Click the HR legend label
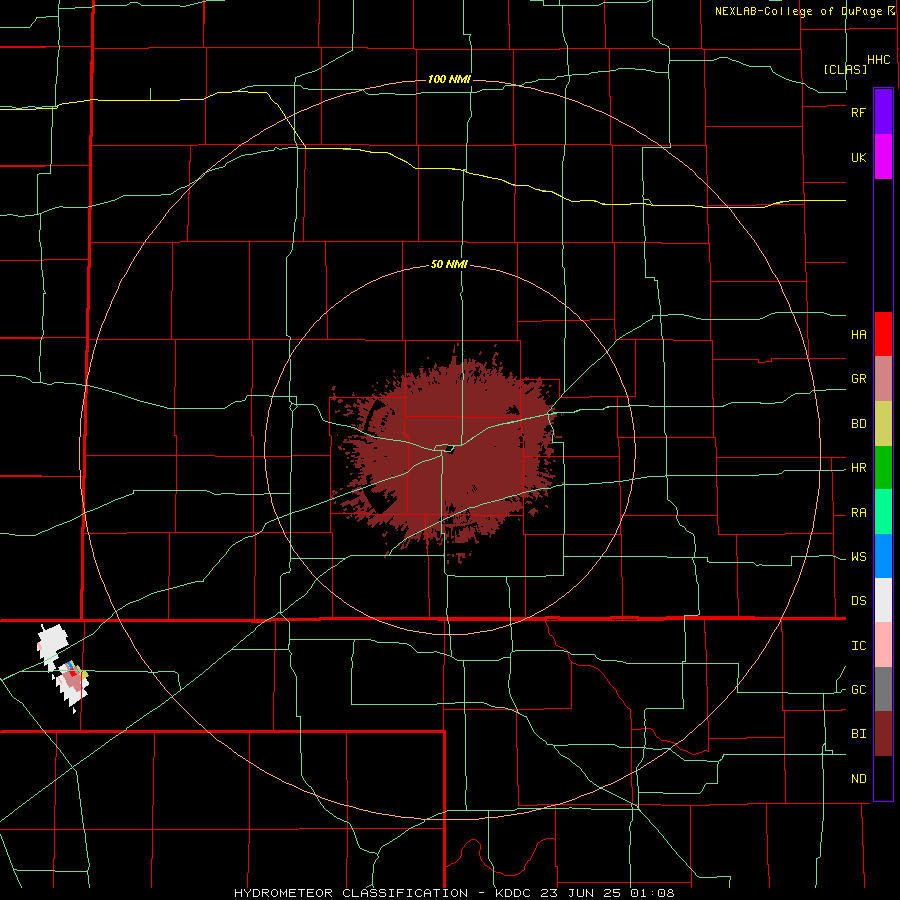 tap(859, 468)
